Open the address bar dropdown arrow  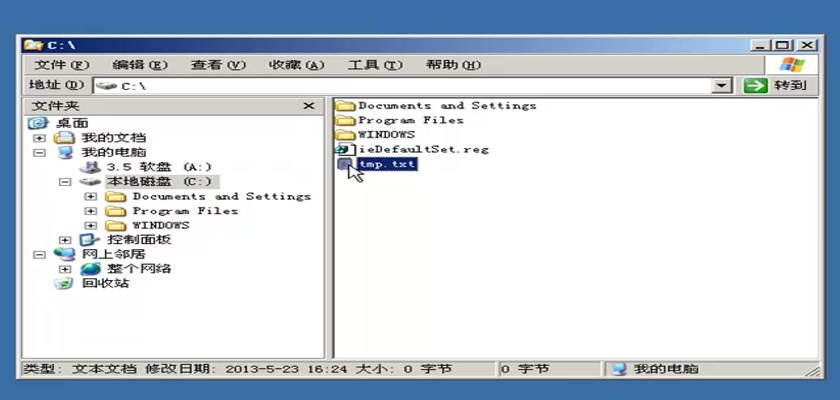coord(722,86)
